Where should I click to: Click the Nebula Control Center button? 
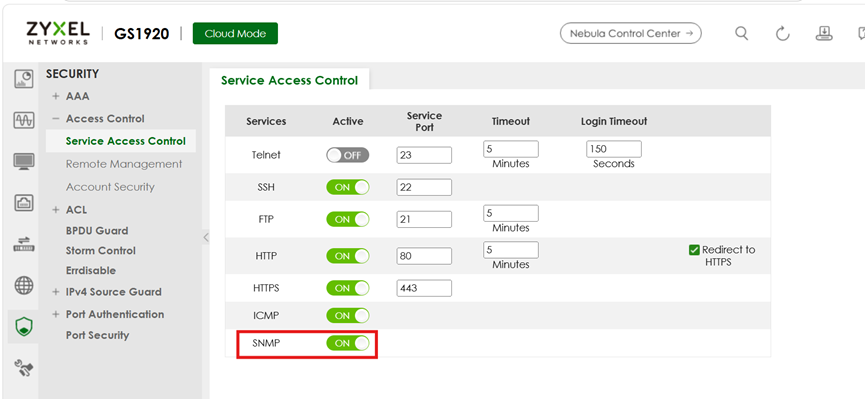[631, 33]
